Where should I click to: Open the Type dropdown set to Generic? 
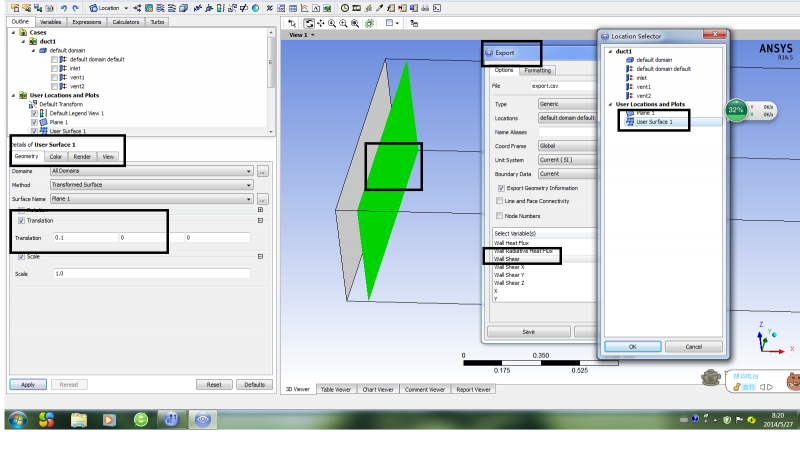pos(565,104)
